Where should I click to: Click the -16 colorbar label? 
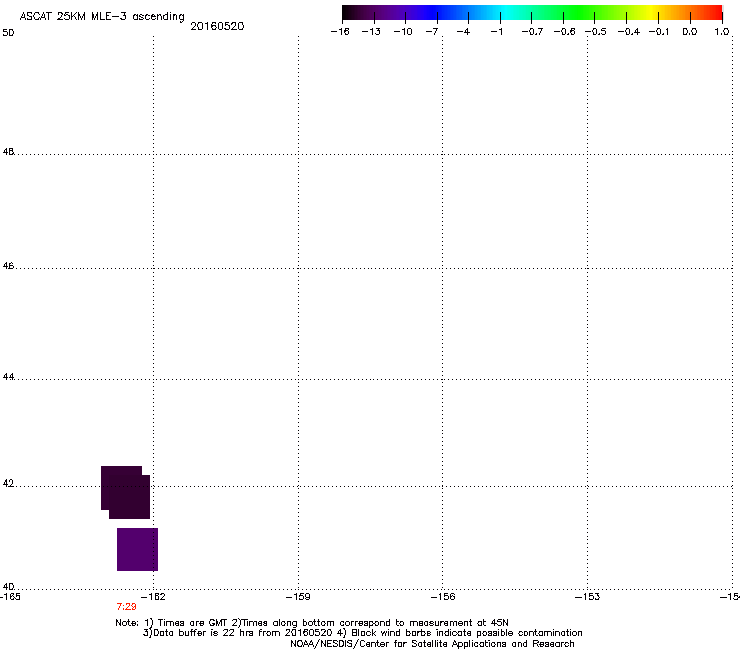tap(340, 32)
